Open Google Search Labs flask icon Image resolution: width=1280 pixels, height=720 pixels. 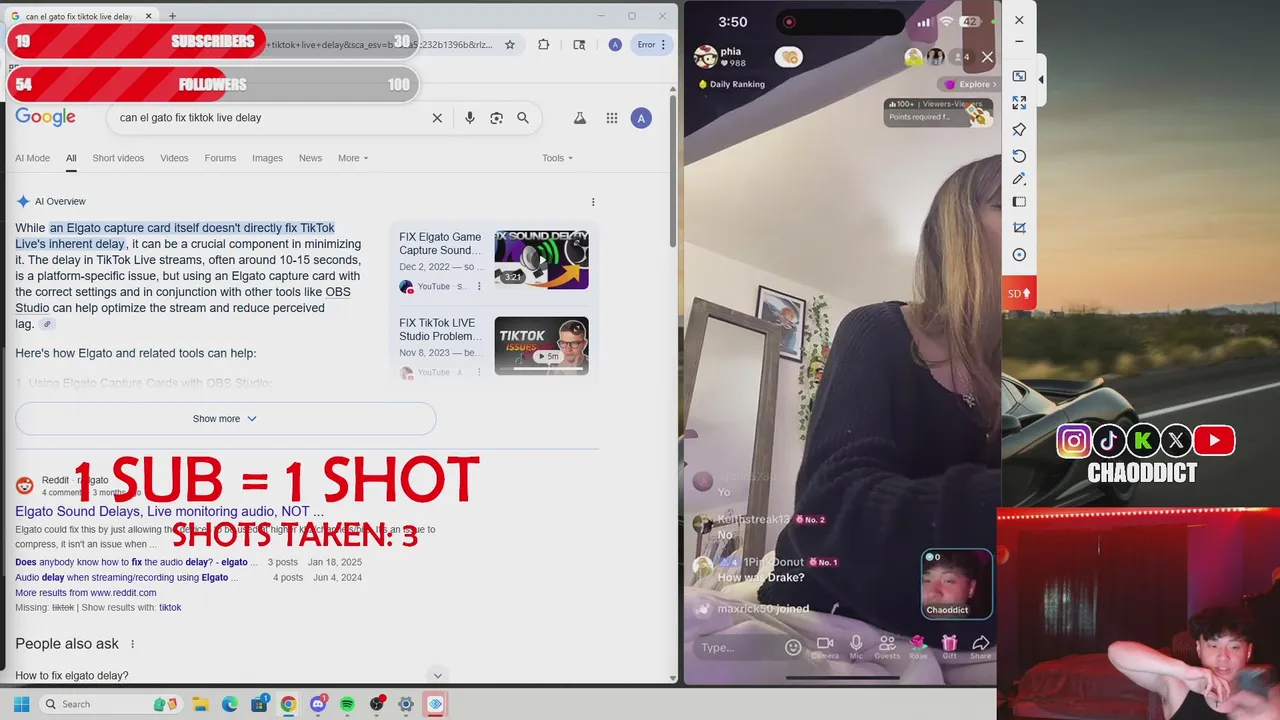tap(579, 118)
